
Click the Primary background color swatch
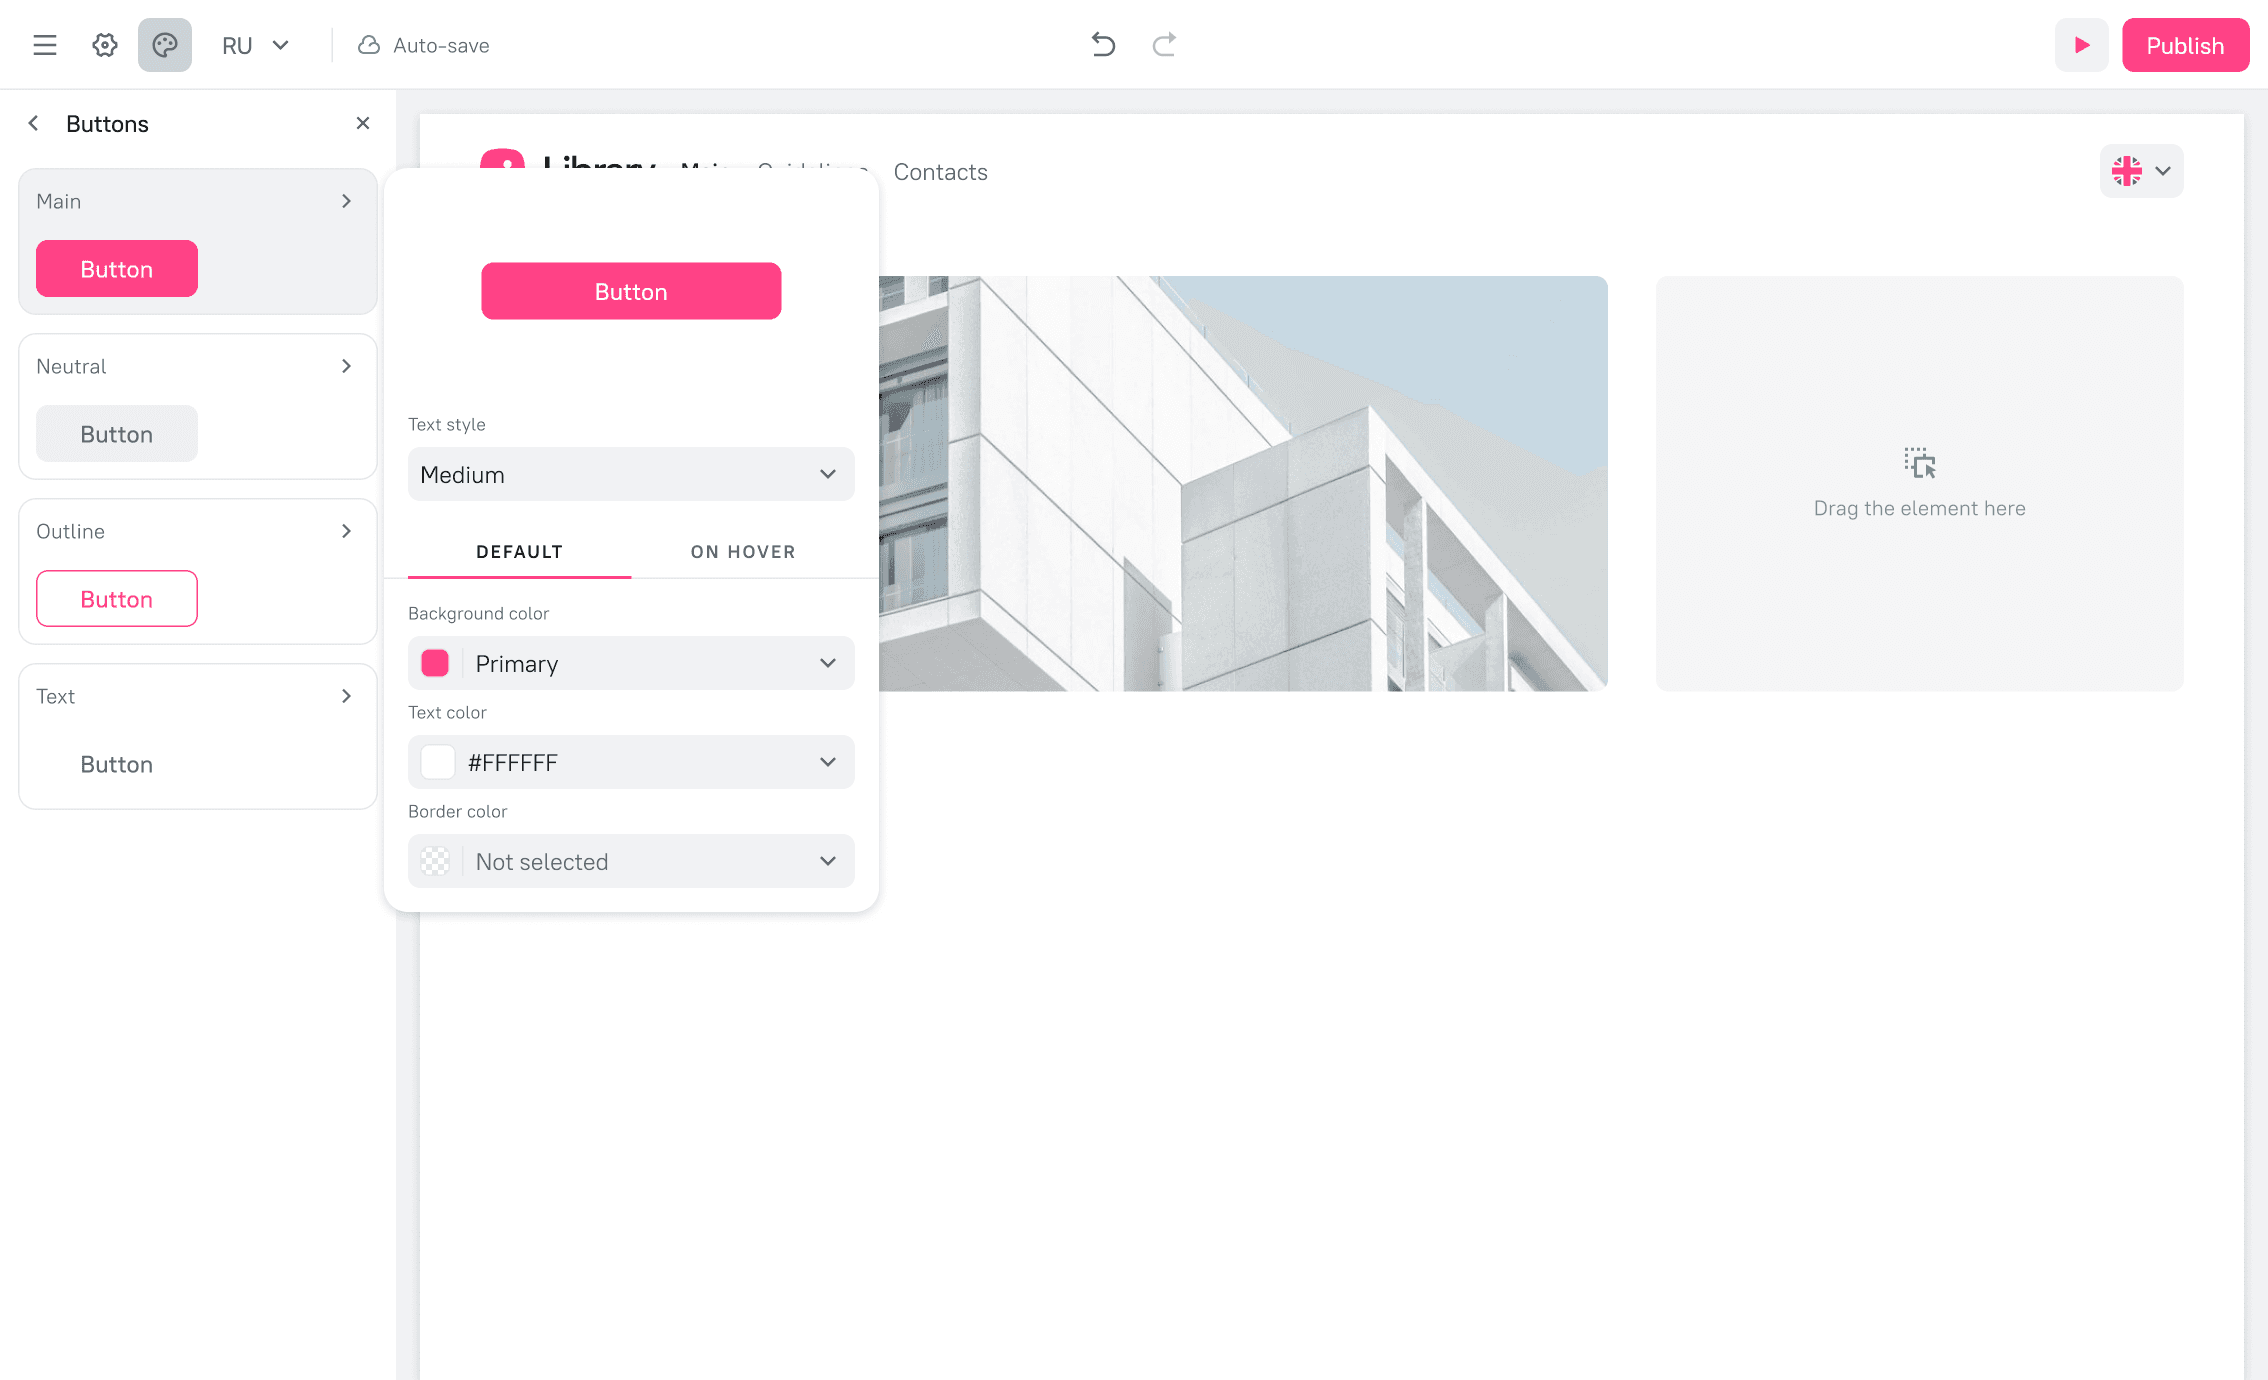[x=435, y=663]
